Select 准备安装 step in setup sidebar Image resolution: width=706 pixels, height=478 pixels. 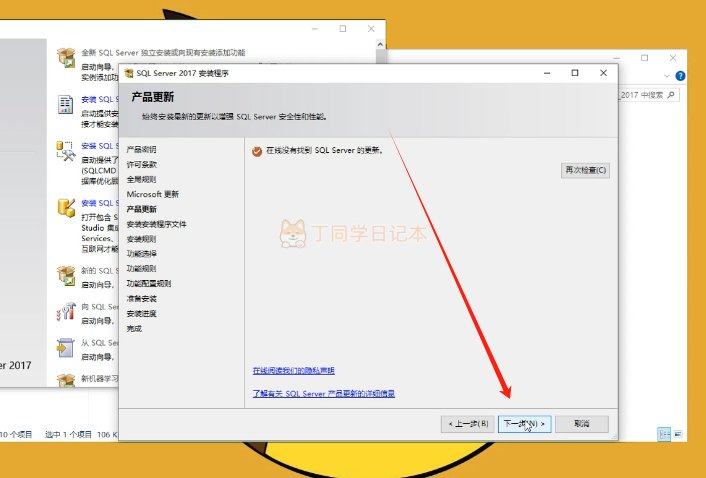click(141, 298)
